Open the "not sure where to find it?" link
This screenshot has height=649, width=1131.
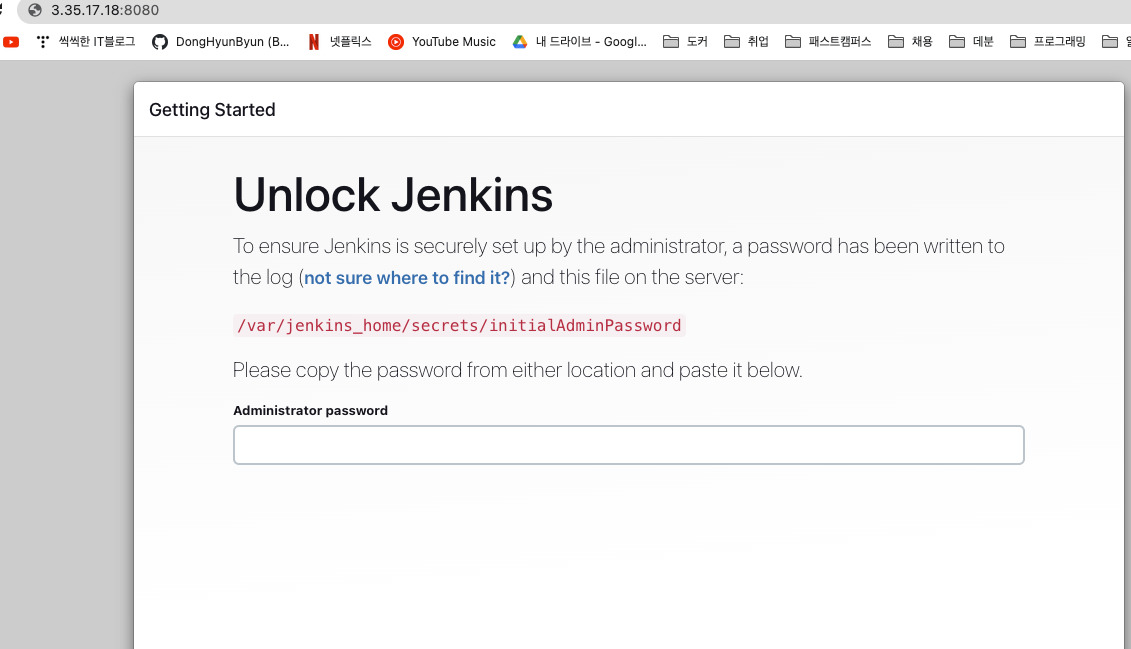(x=407, y=278)
